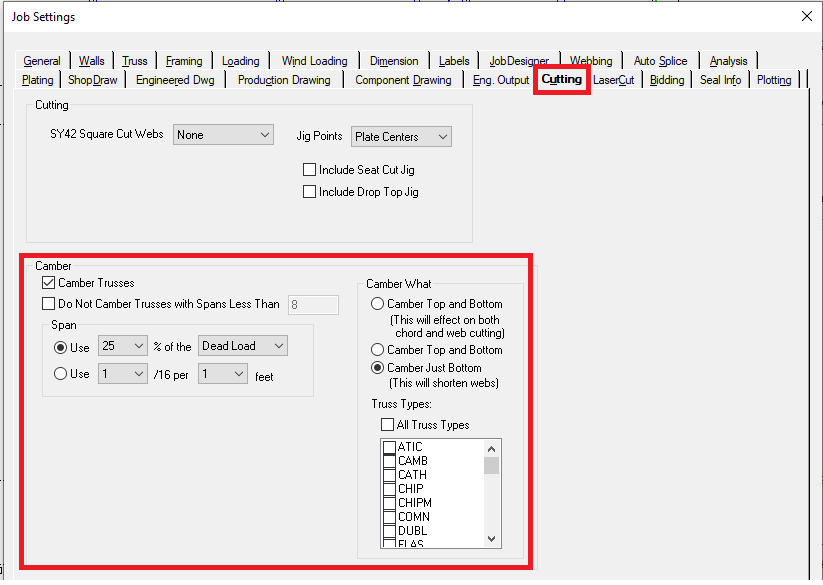823x585 pixels.
Task: Switch to the Plating tab
Action: (x=36, y=80)
